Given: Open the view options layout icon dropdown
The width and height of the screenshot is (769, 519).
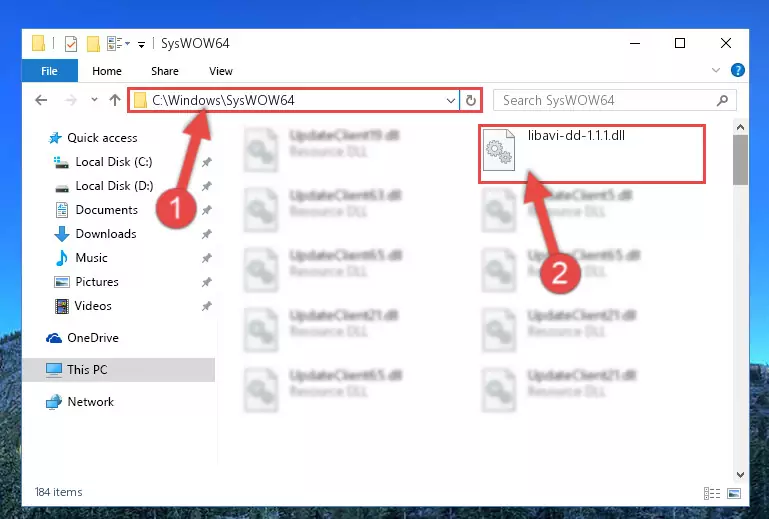Looking at the screenshot, I should pos(118,44).
